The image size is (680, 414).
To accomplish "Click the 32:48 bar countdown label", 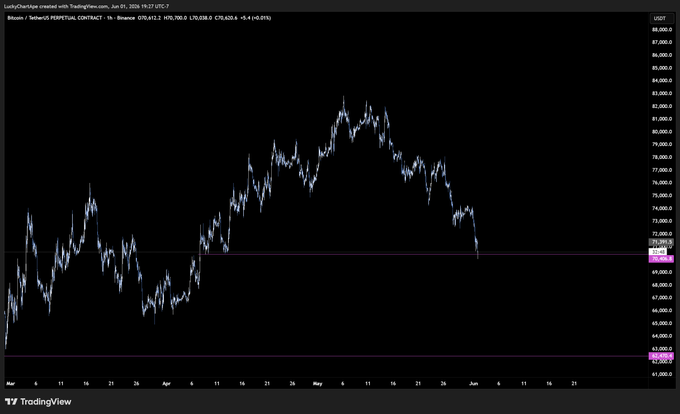I will pyautogui.click(x=658, y=252).
